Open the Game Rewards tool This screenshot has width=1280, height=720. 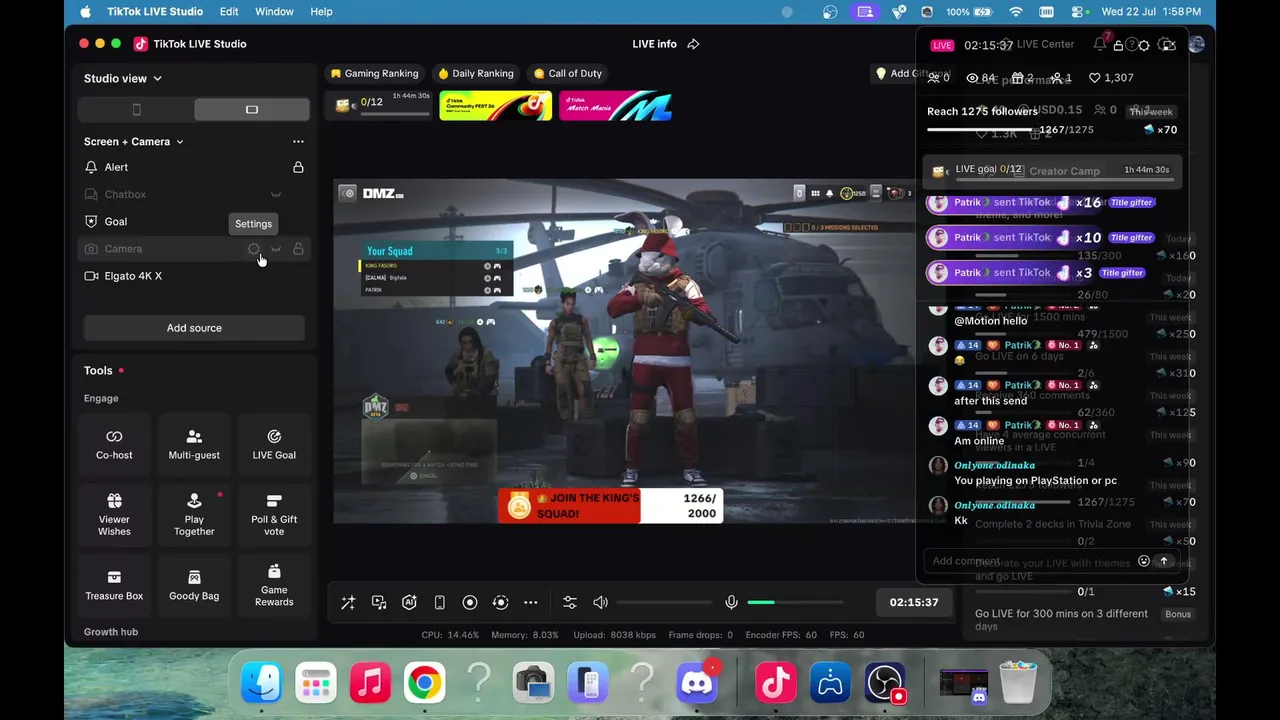(274, 585)
